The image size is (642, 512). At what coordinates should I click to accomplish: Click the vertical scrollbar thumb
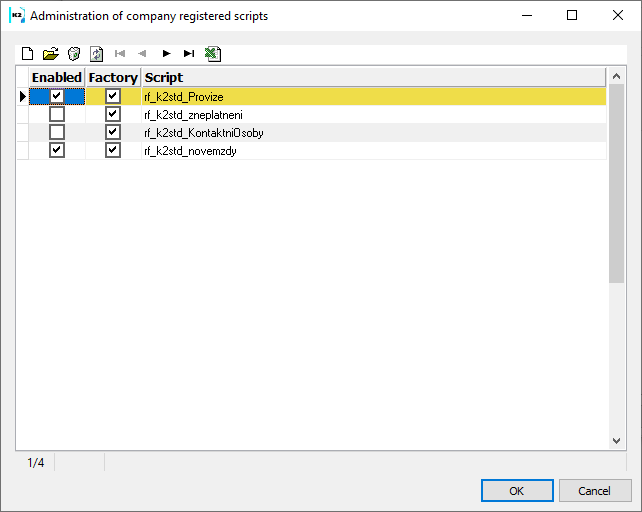click(616, 184)
